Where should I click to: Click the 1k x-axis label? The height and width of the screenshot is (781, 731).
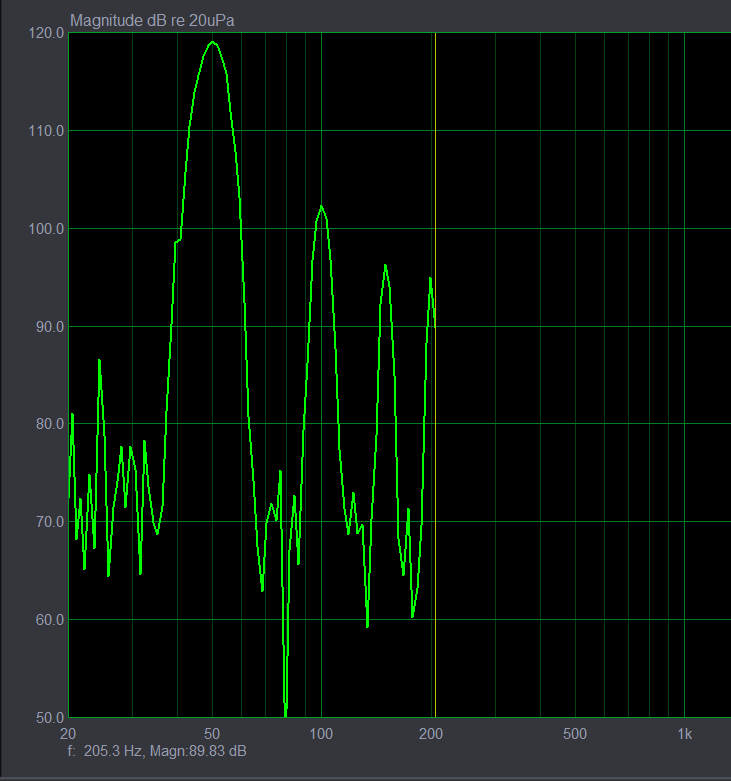pyautogui.click(x=685, y=734)
